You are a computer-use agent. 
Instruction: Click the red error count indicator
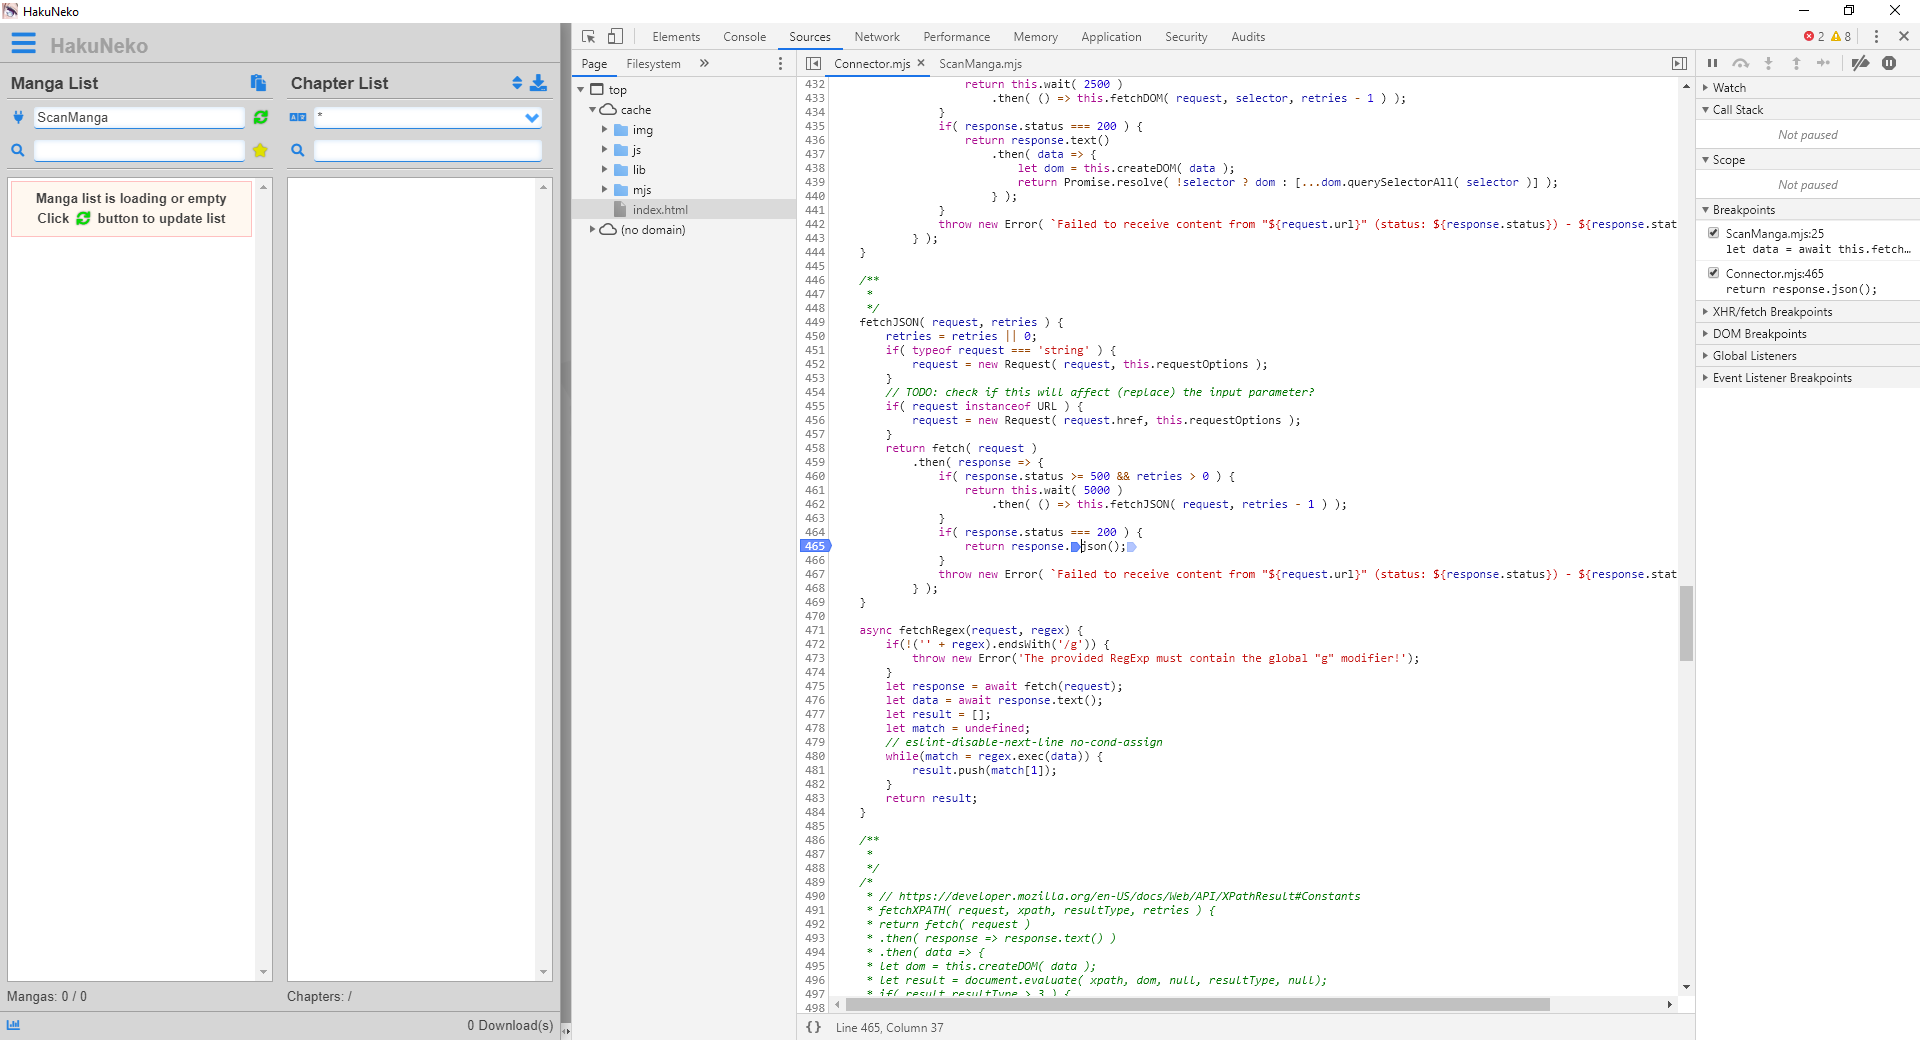[x=1814, y=36]
